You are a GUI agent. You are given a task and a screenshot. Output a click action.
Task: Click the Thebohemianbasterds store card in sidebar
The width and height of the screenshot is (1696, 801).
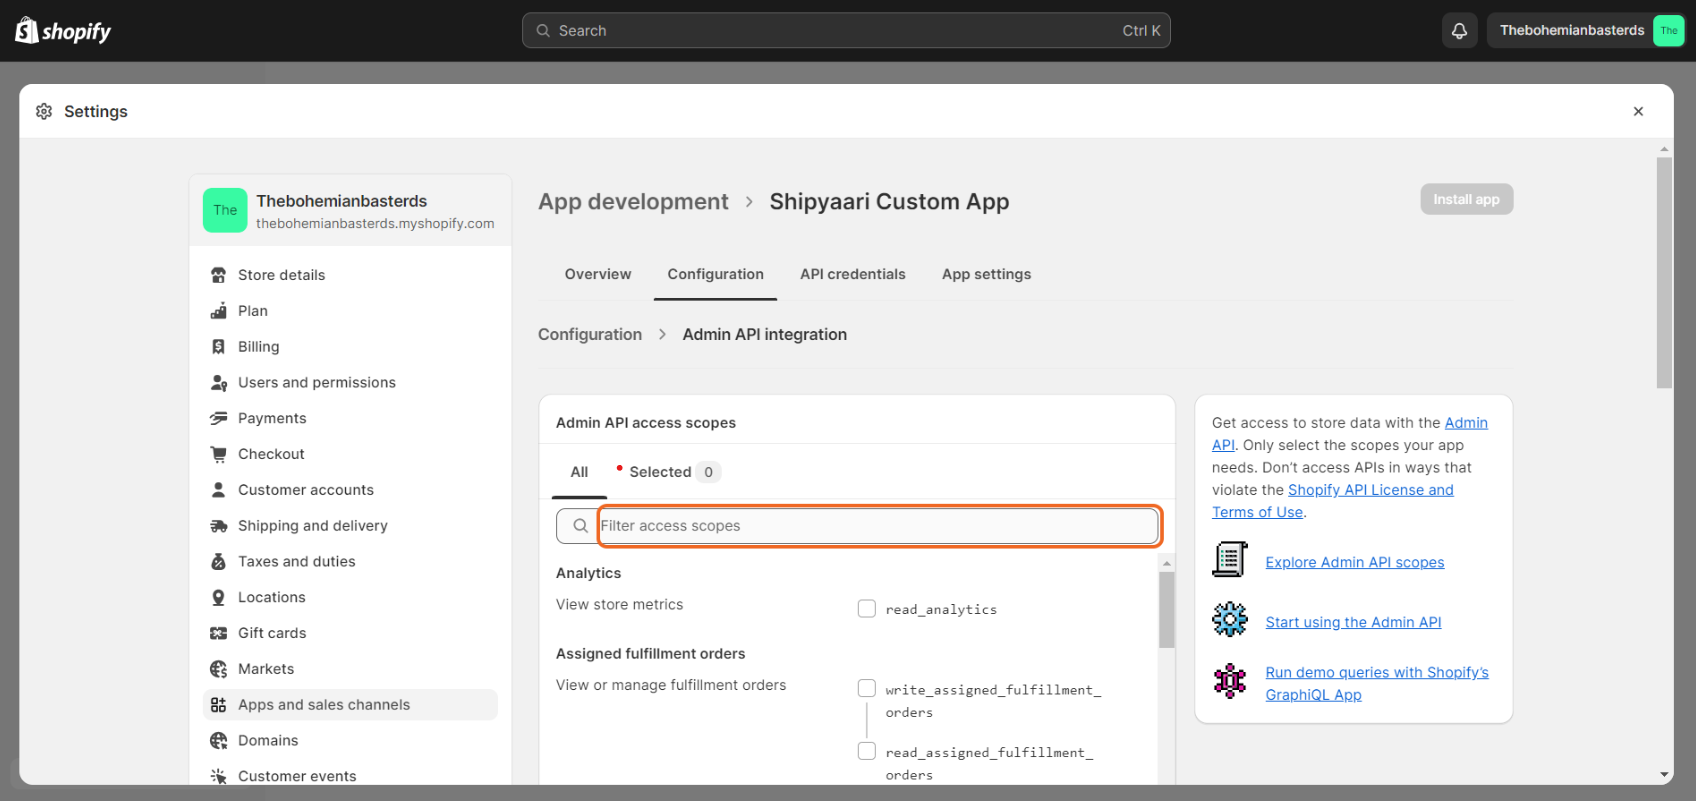350,210
